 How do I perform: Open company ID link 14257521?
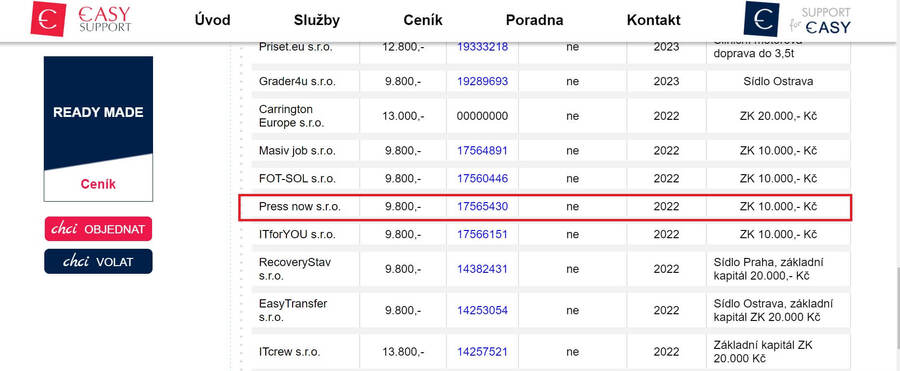click(482, 351)
